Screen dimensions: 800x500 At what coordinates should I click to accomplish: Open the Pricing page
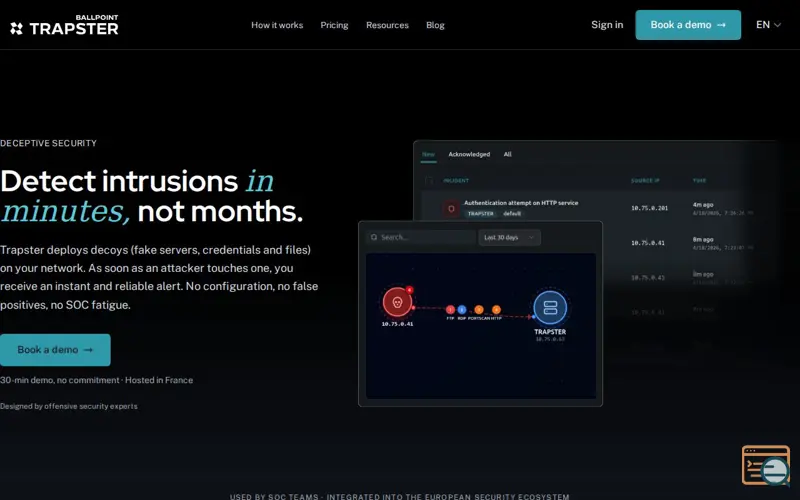click(334, 25)
